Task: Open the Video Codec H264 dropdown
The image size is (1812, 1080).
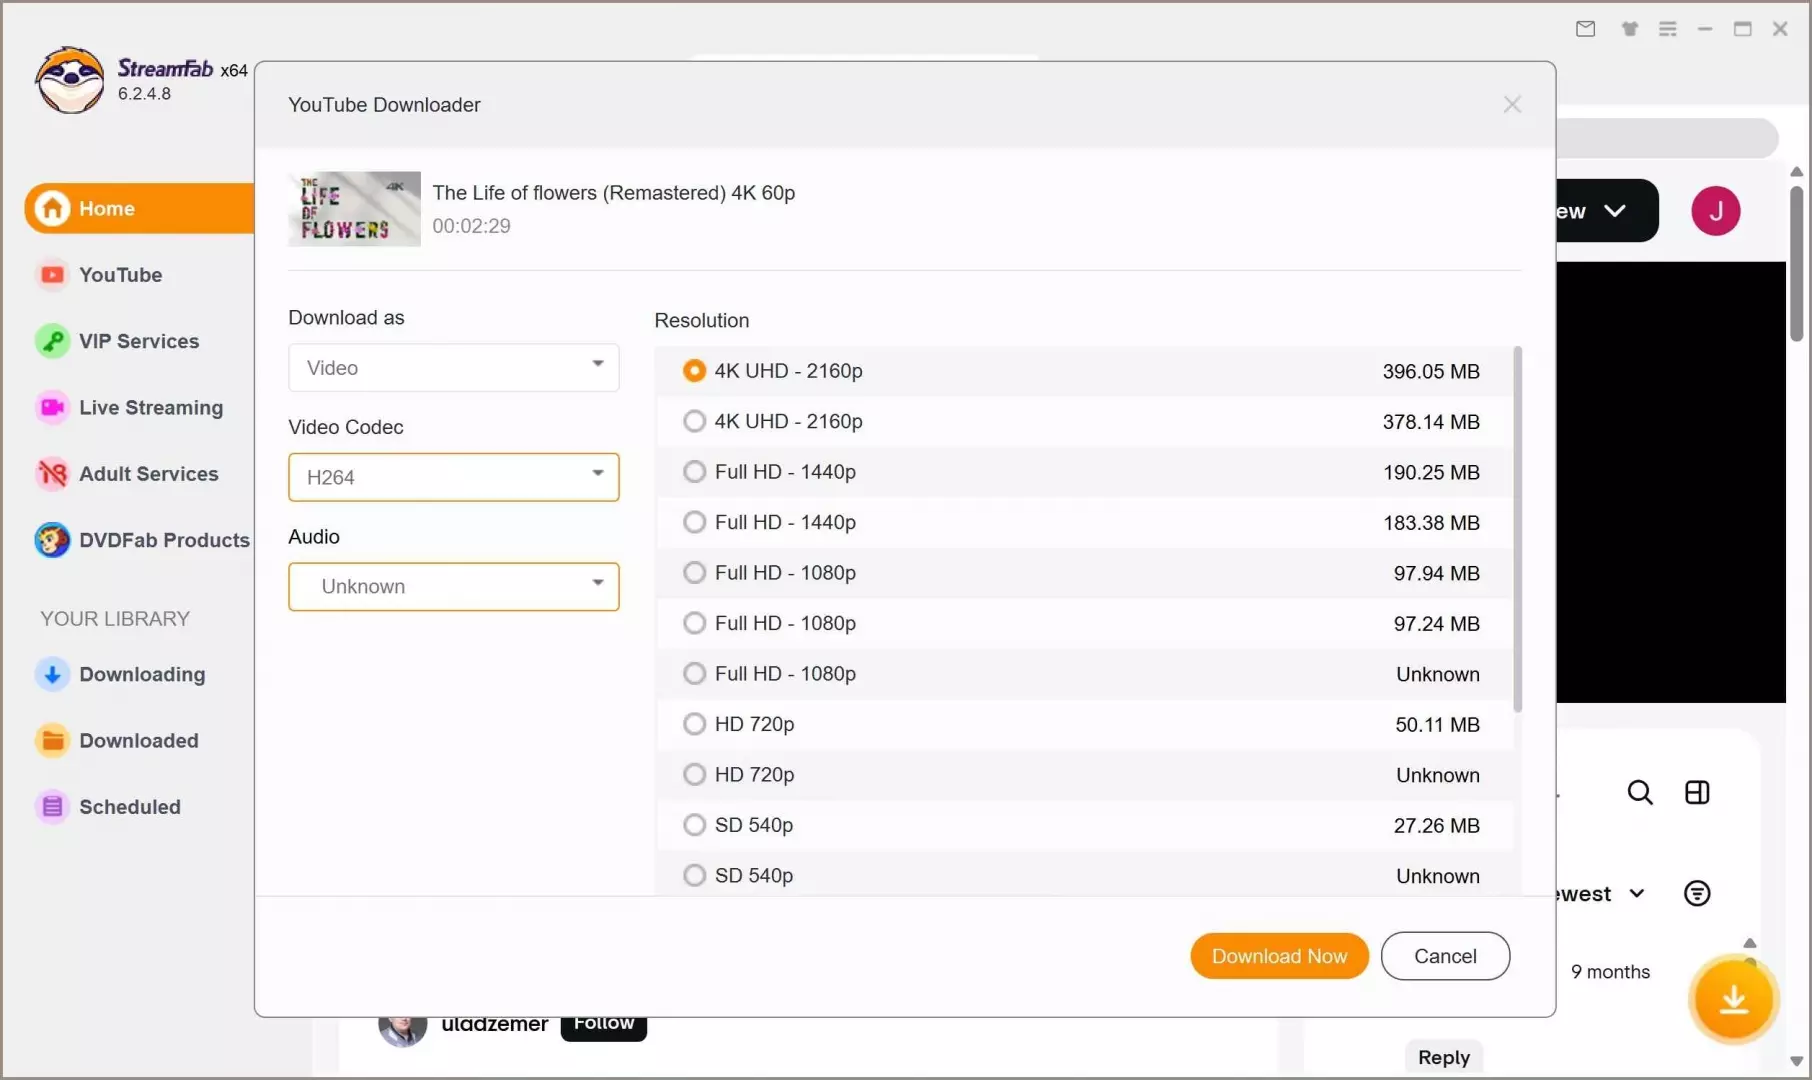Action: (x=453, y=477)
